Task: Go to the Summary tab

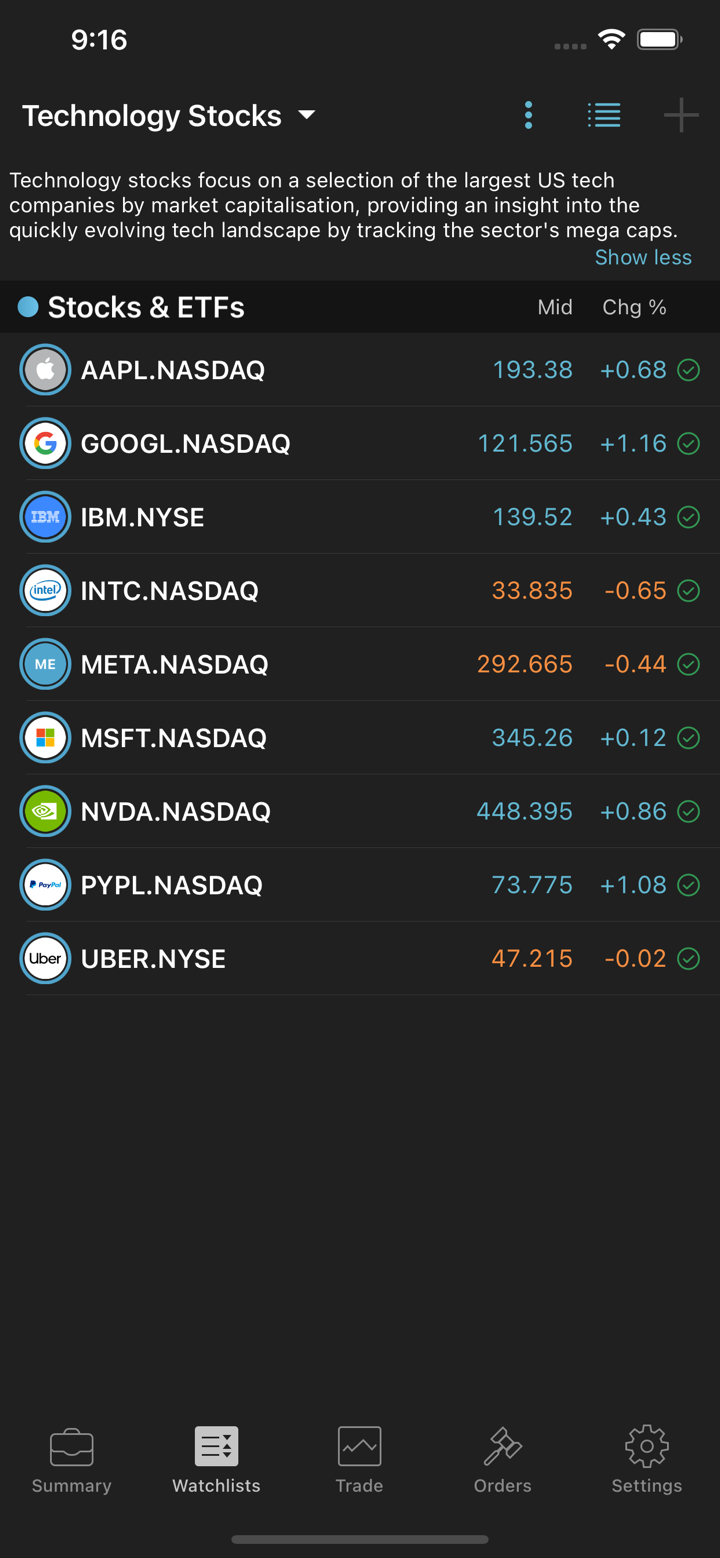Action: [71, 1460]
